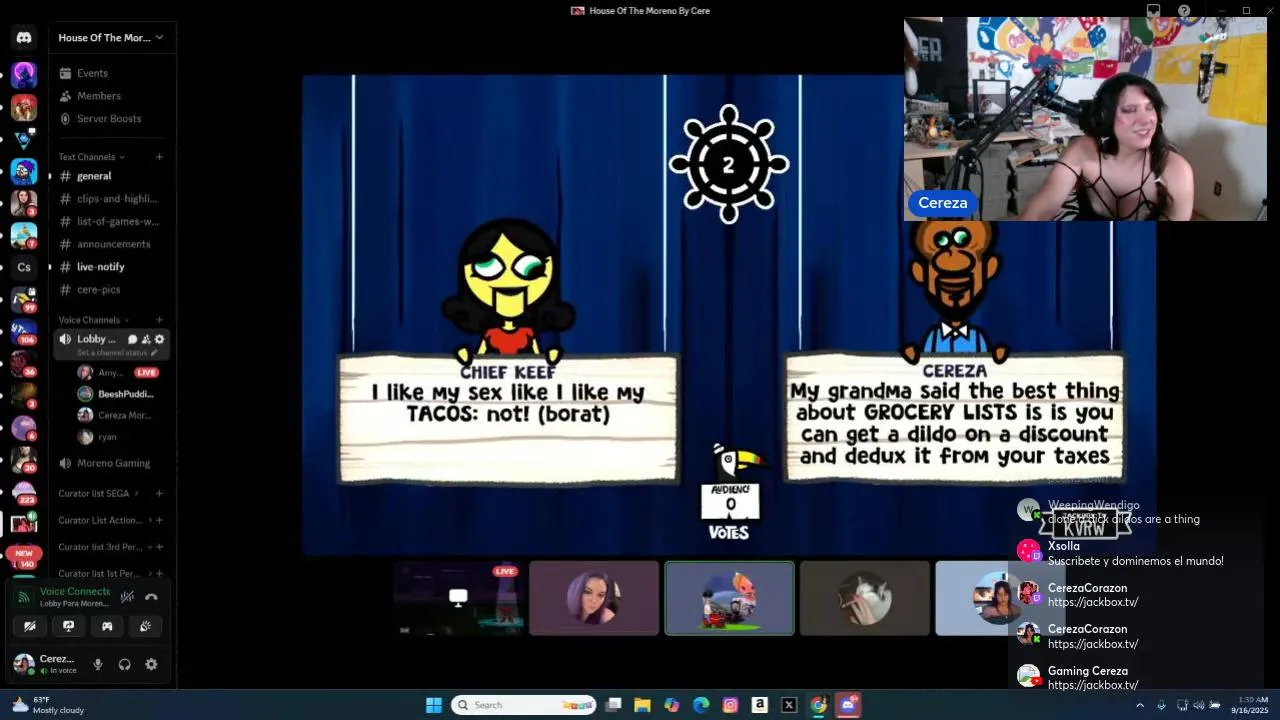Invite people to Lobby channel

(146, 339)
